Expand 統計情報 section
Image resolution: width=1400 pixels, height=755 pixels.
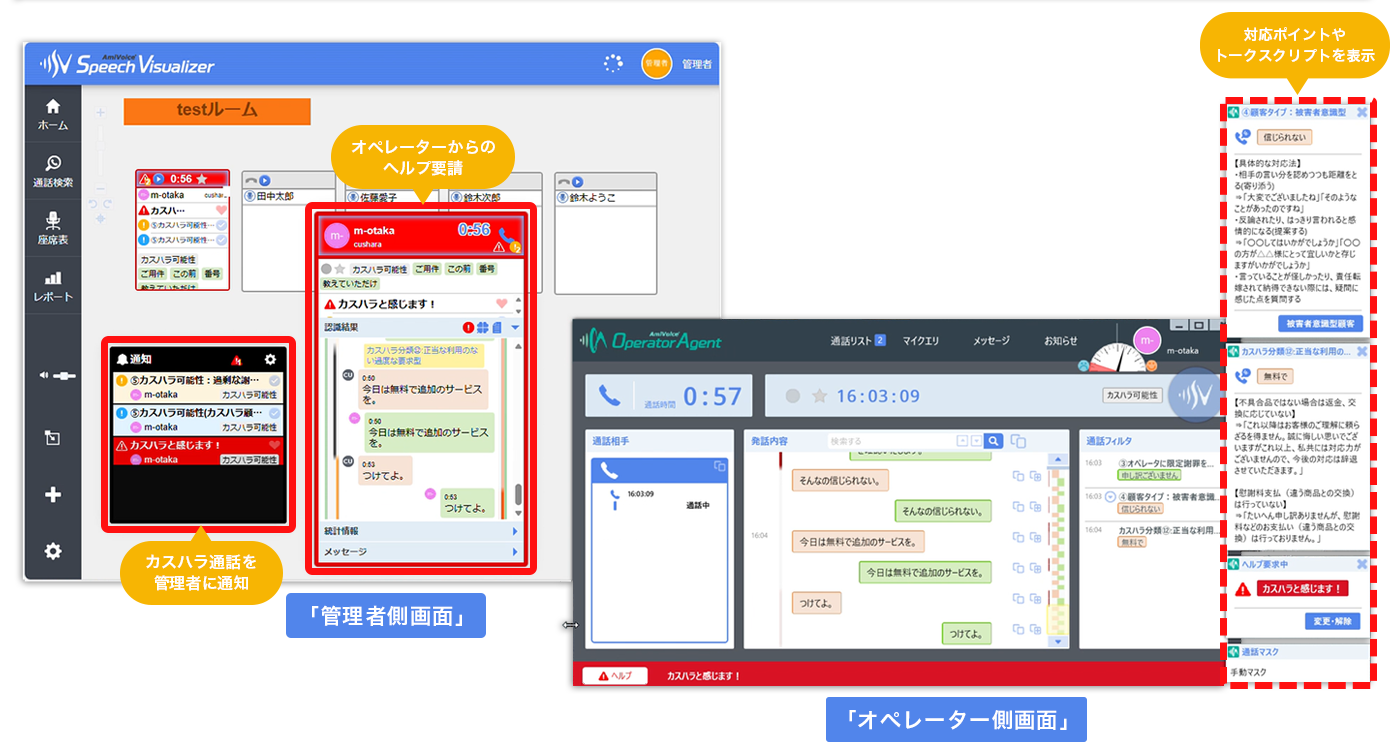pyautogui.click(x=421, y=531)
